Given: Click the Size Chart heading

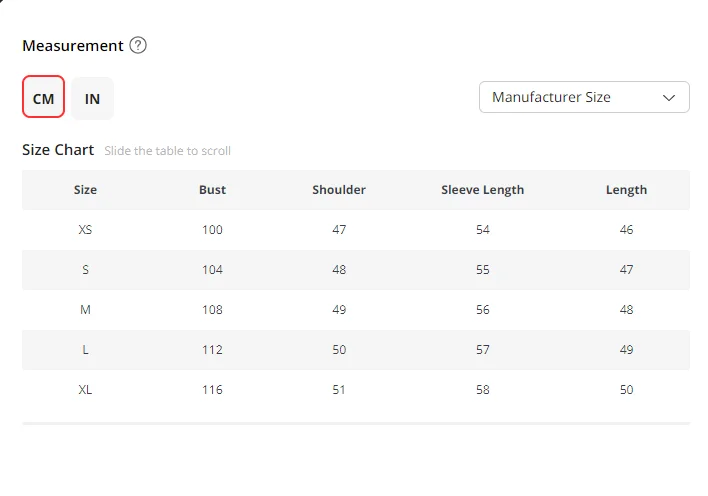Looking at the screenshot, I should pyautogui.click(x=58, y=150).
